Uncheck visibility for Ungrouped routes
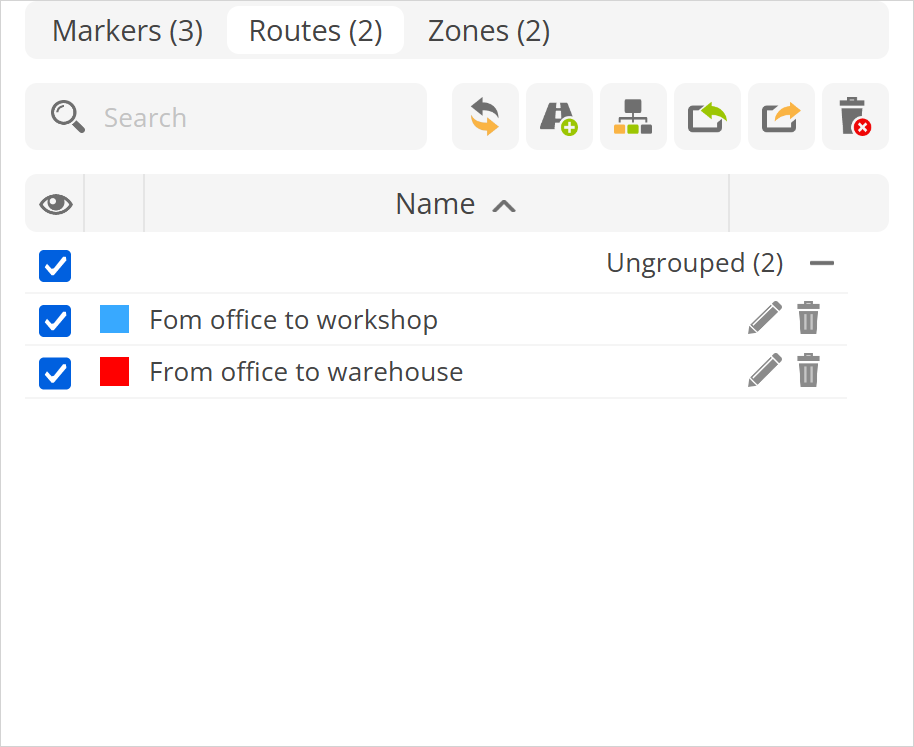This screenshot has height=747, width=914. (x=55, y=266)
